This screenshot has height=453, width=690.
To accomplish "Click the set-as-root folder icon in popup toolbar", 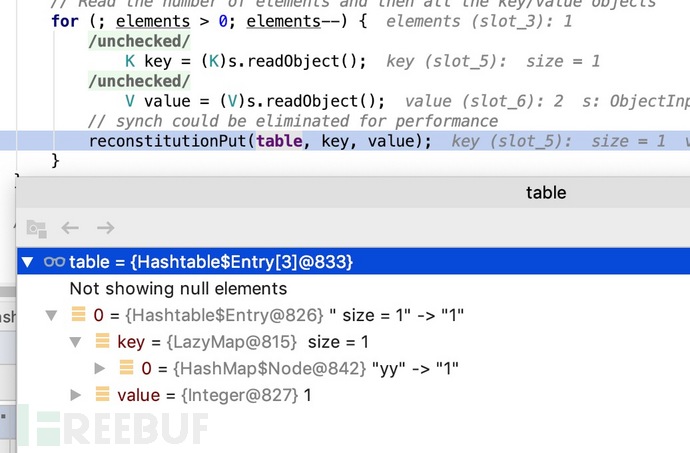I will (36, 228).
